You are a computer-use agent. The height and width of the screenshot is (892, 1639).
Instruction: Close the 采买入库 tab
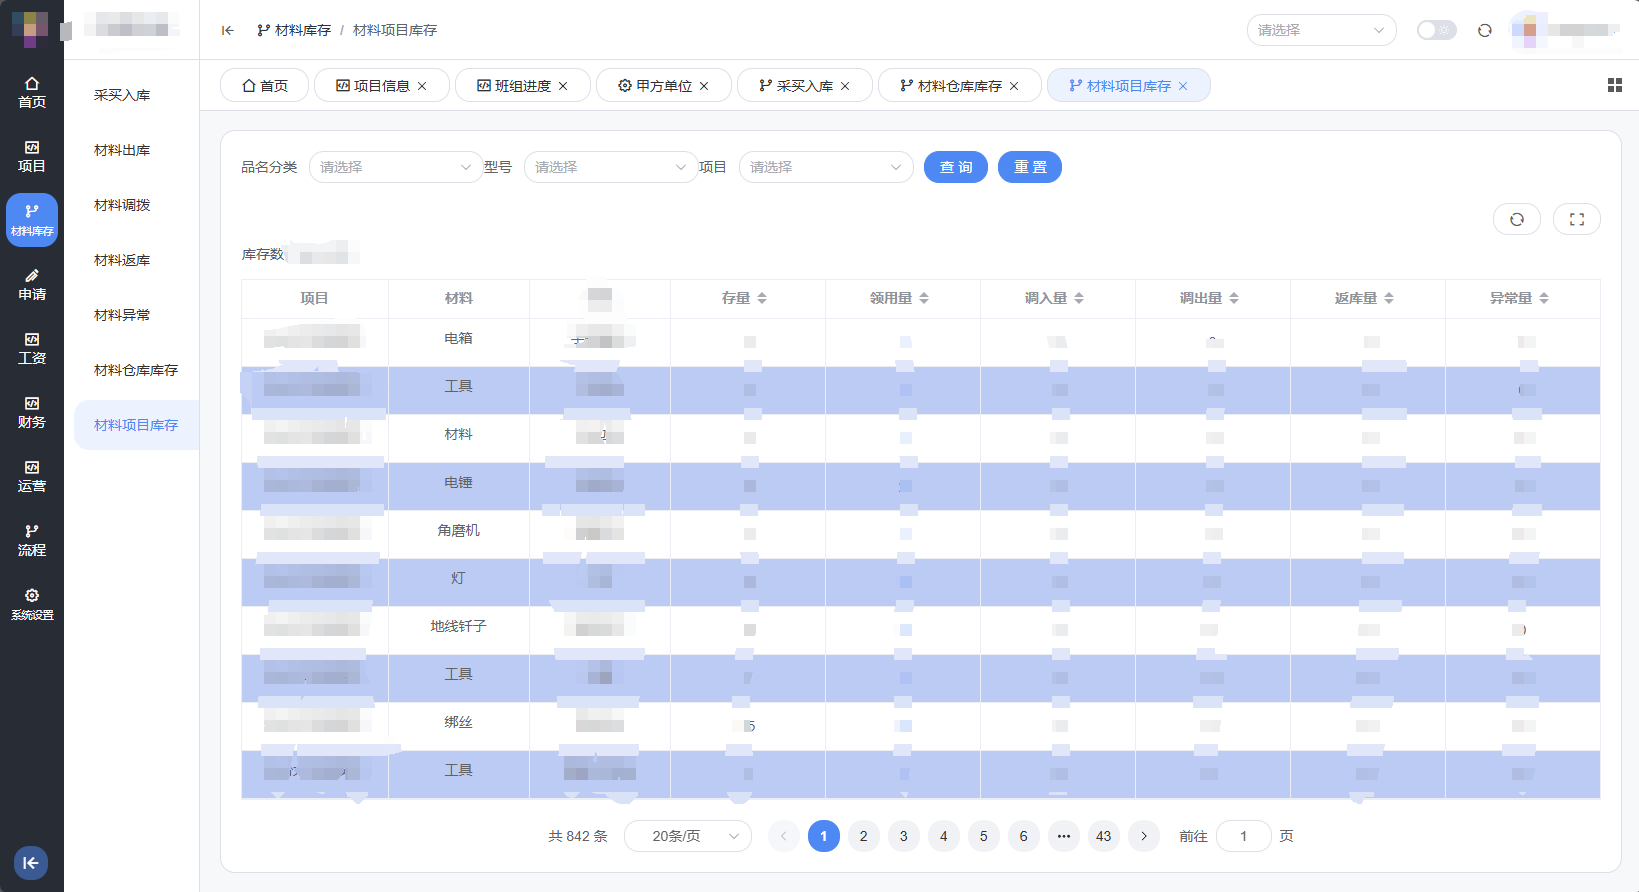[845, 86]
